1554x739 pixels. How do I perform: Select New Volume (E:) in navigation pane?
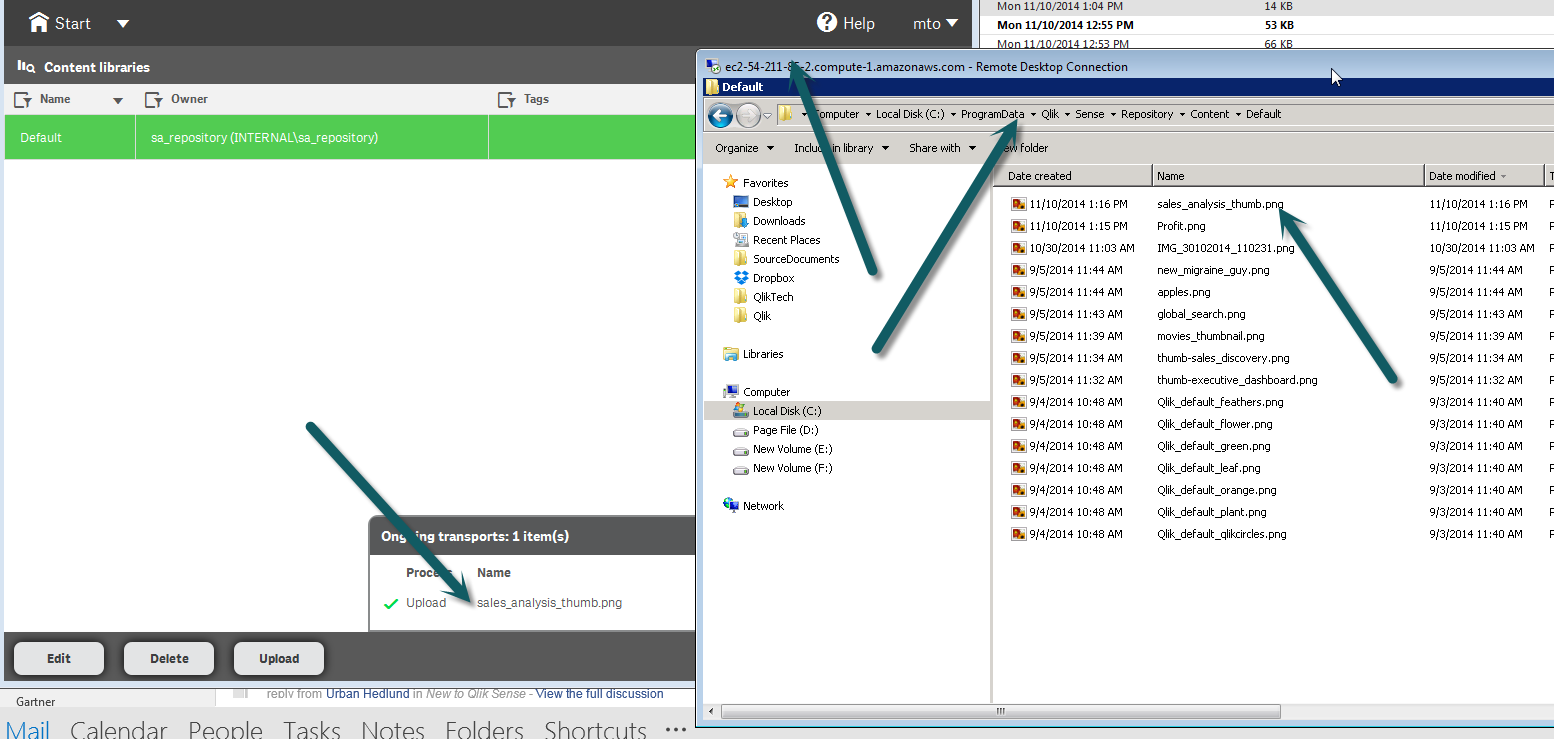tap(792, 449)
